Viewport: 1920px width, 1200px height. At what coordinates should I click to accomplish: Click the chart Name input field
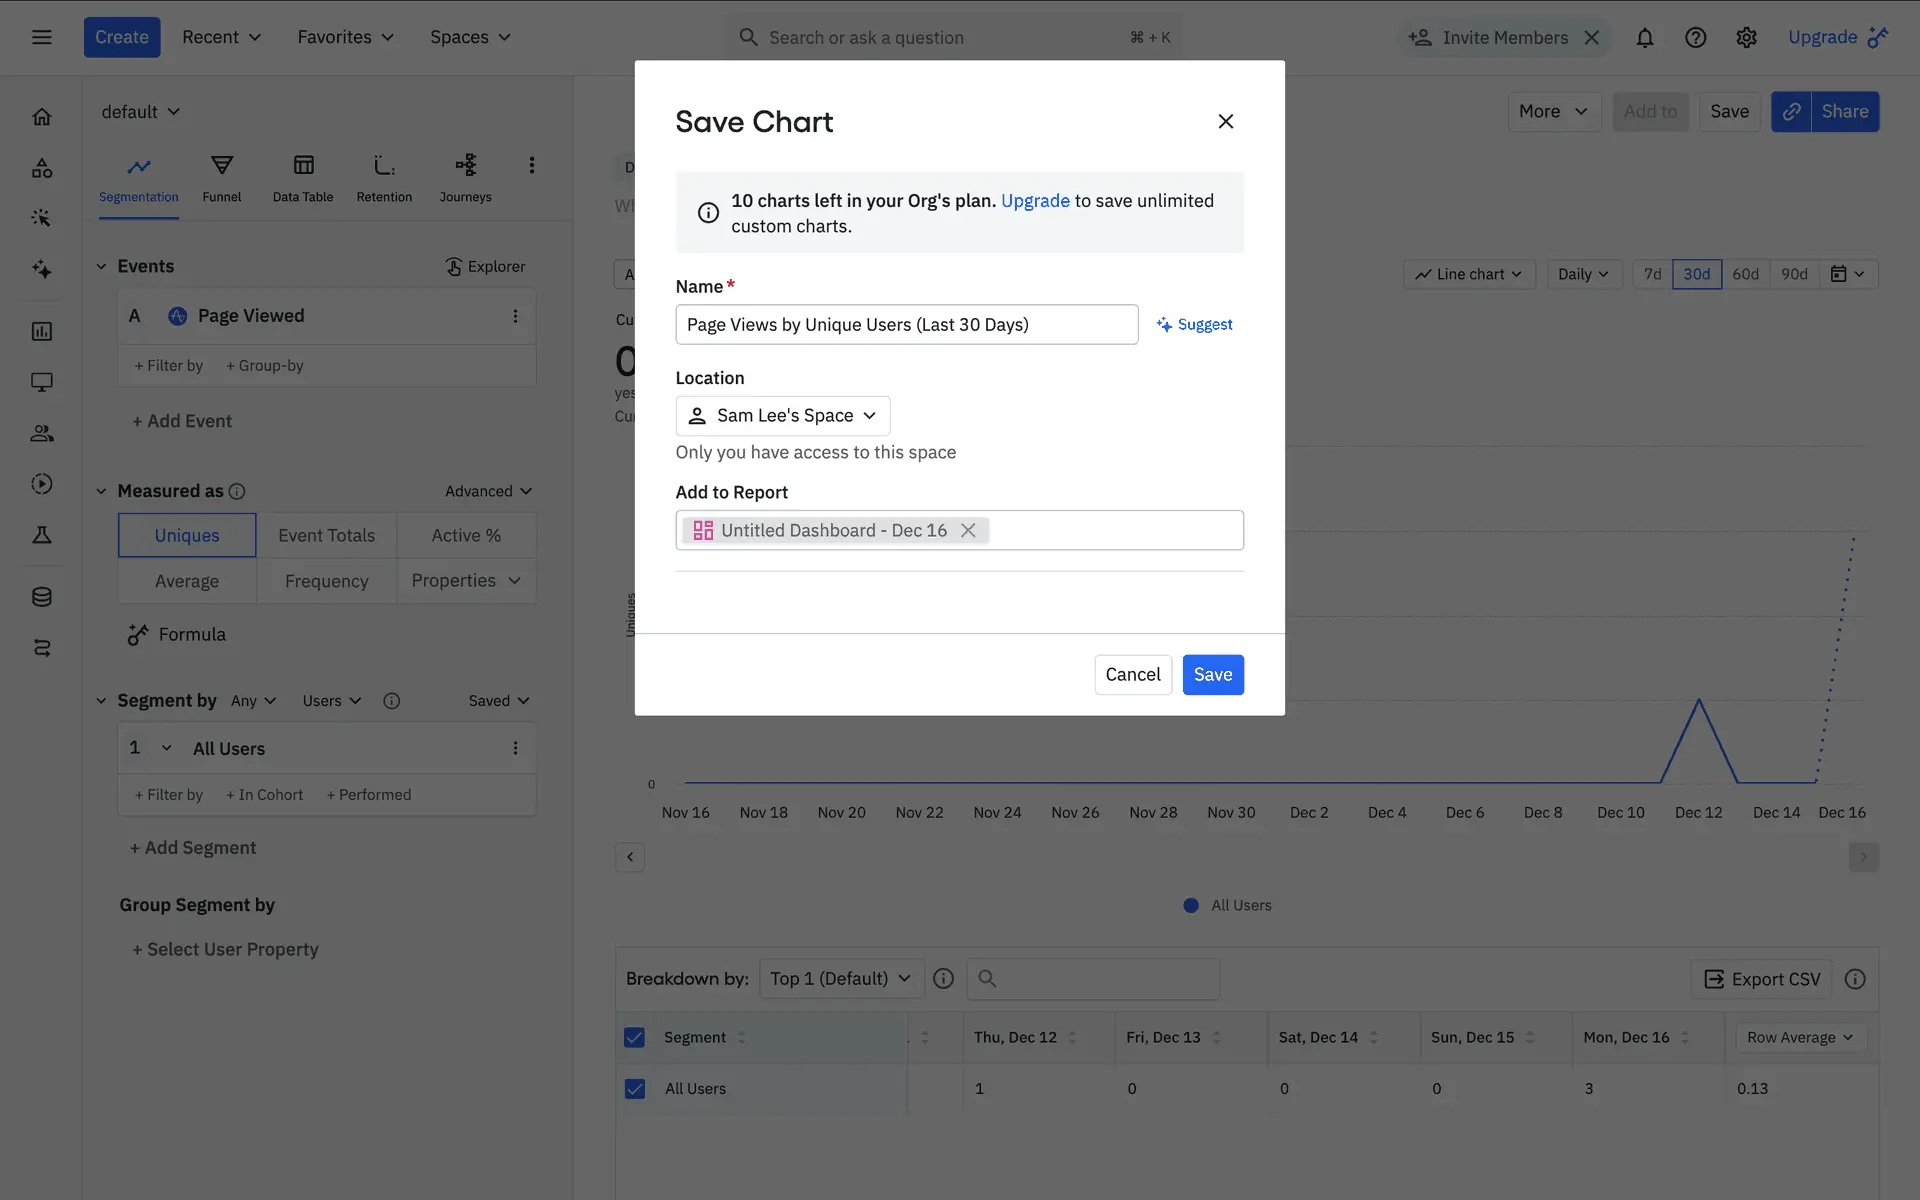click(906, 325)
